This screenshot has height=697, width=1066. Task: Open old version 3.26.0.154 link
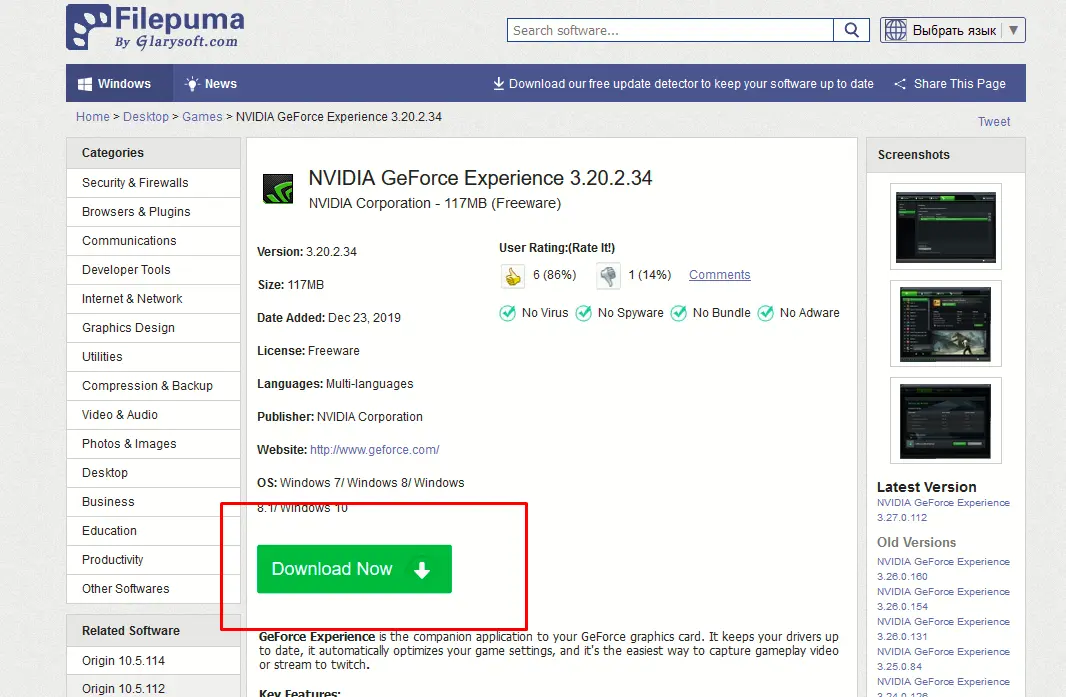943,599
